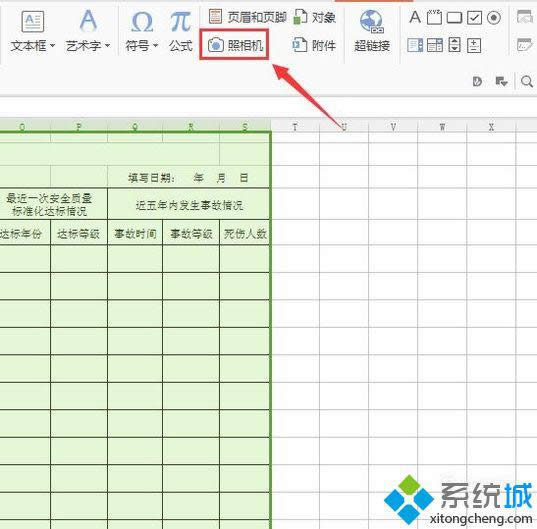This screenshot has height=529, width=537.
Task: Expand the 文本框 dropdown arrow
Action: click(52, 45)
